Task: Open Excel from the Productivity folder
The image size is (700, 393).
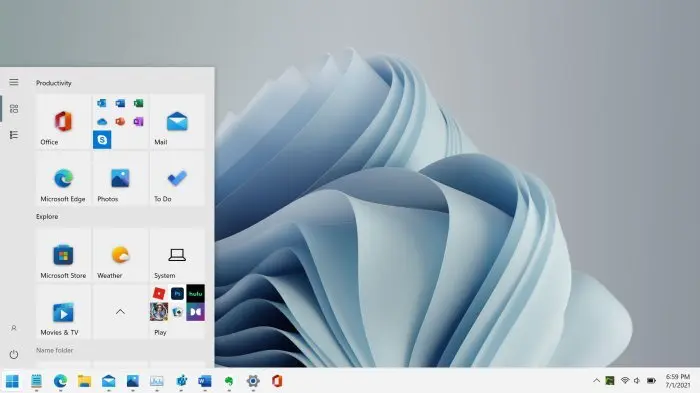Action: coord(138,103)
